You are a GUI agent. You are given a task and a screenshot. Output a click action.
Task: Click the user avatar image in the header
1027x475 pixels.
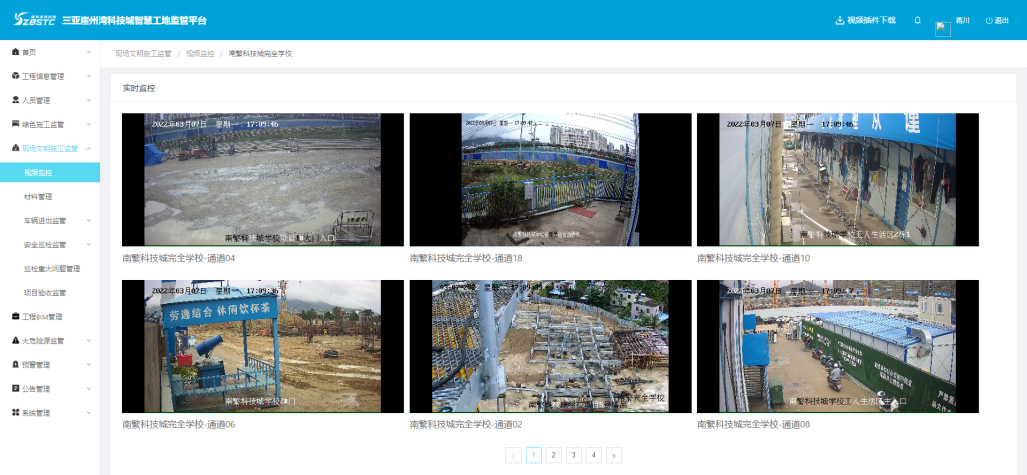pos(942,28)
